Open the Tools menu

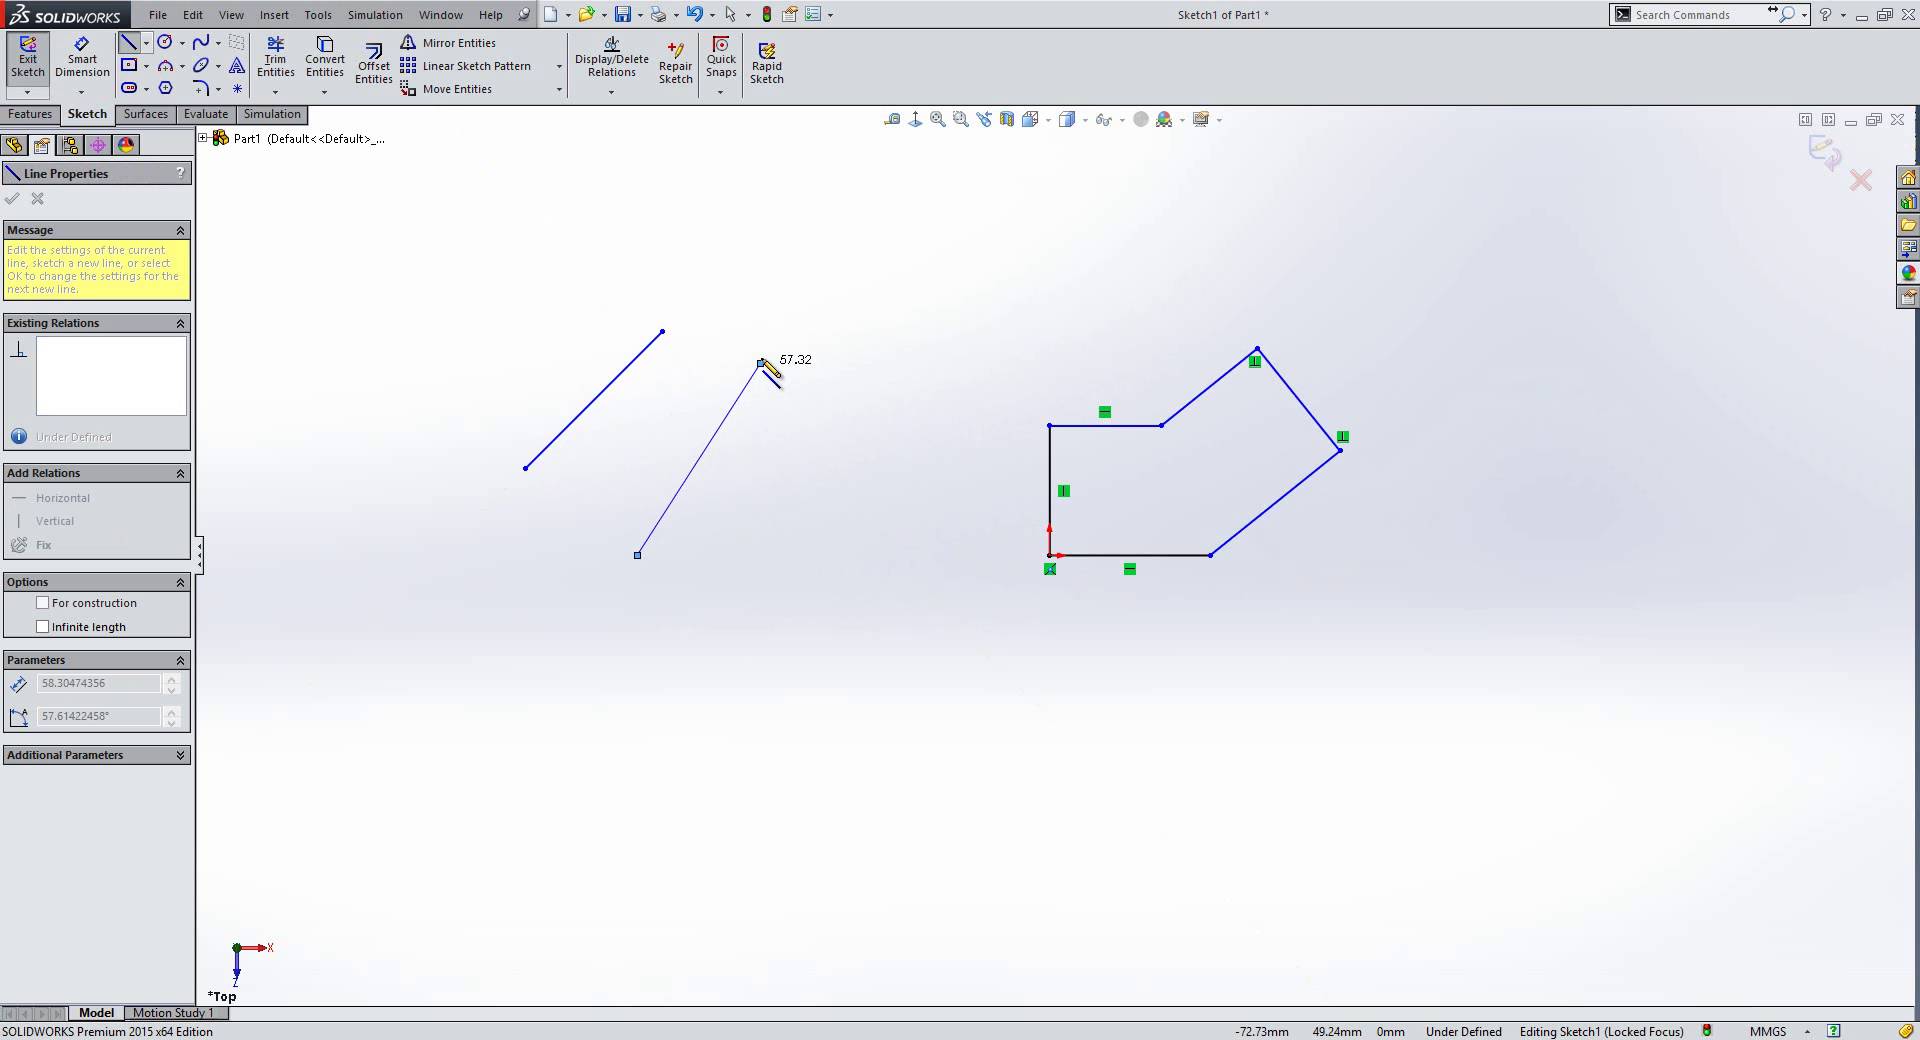coord(317,14)
